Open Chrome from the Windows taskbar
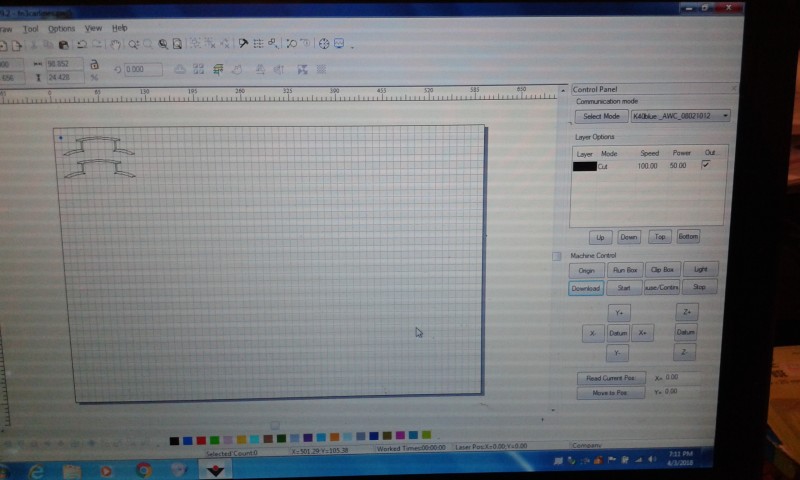The image size is (800, 480). [143, 469]
